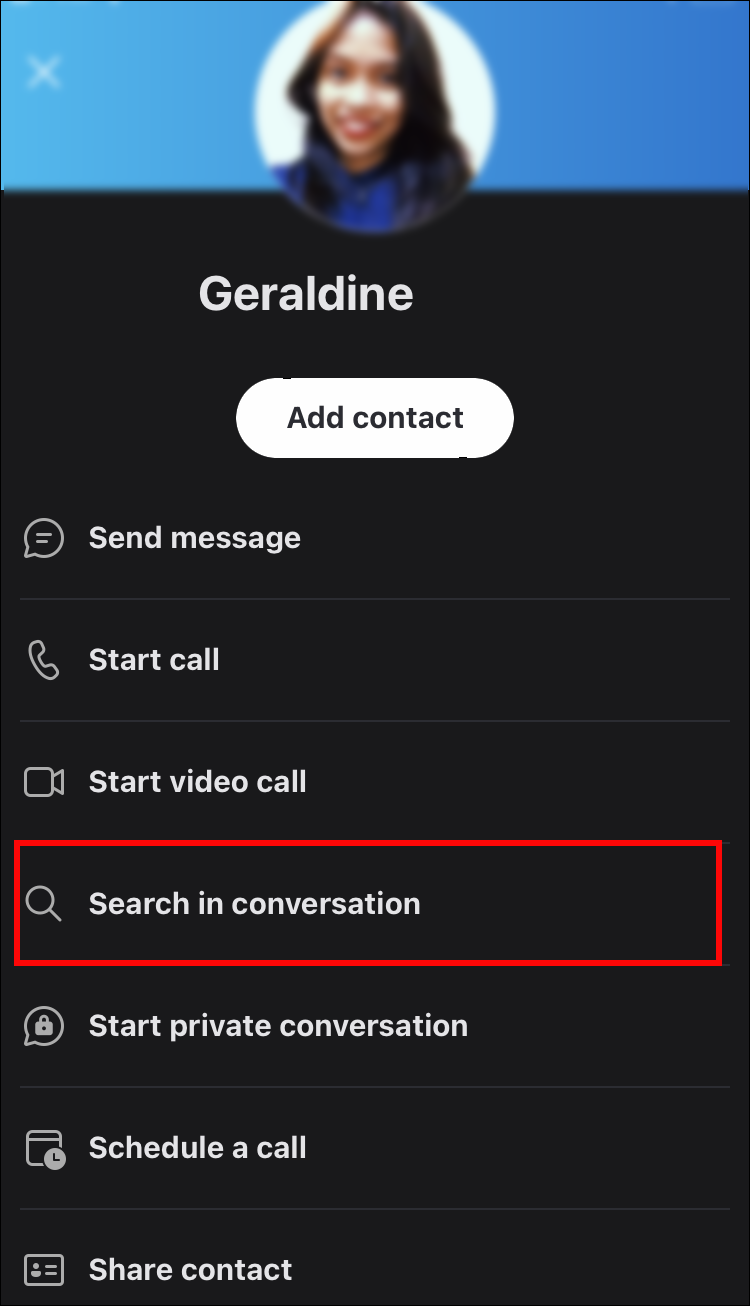The width and height of the screenshot is (750, 1306).
Task: Click the locked chat bubble private icon
Action: pos(44,1026)
